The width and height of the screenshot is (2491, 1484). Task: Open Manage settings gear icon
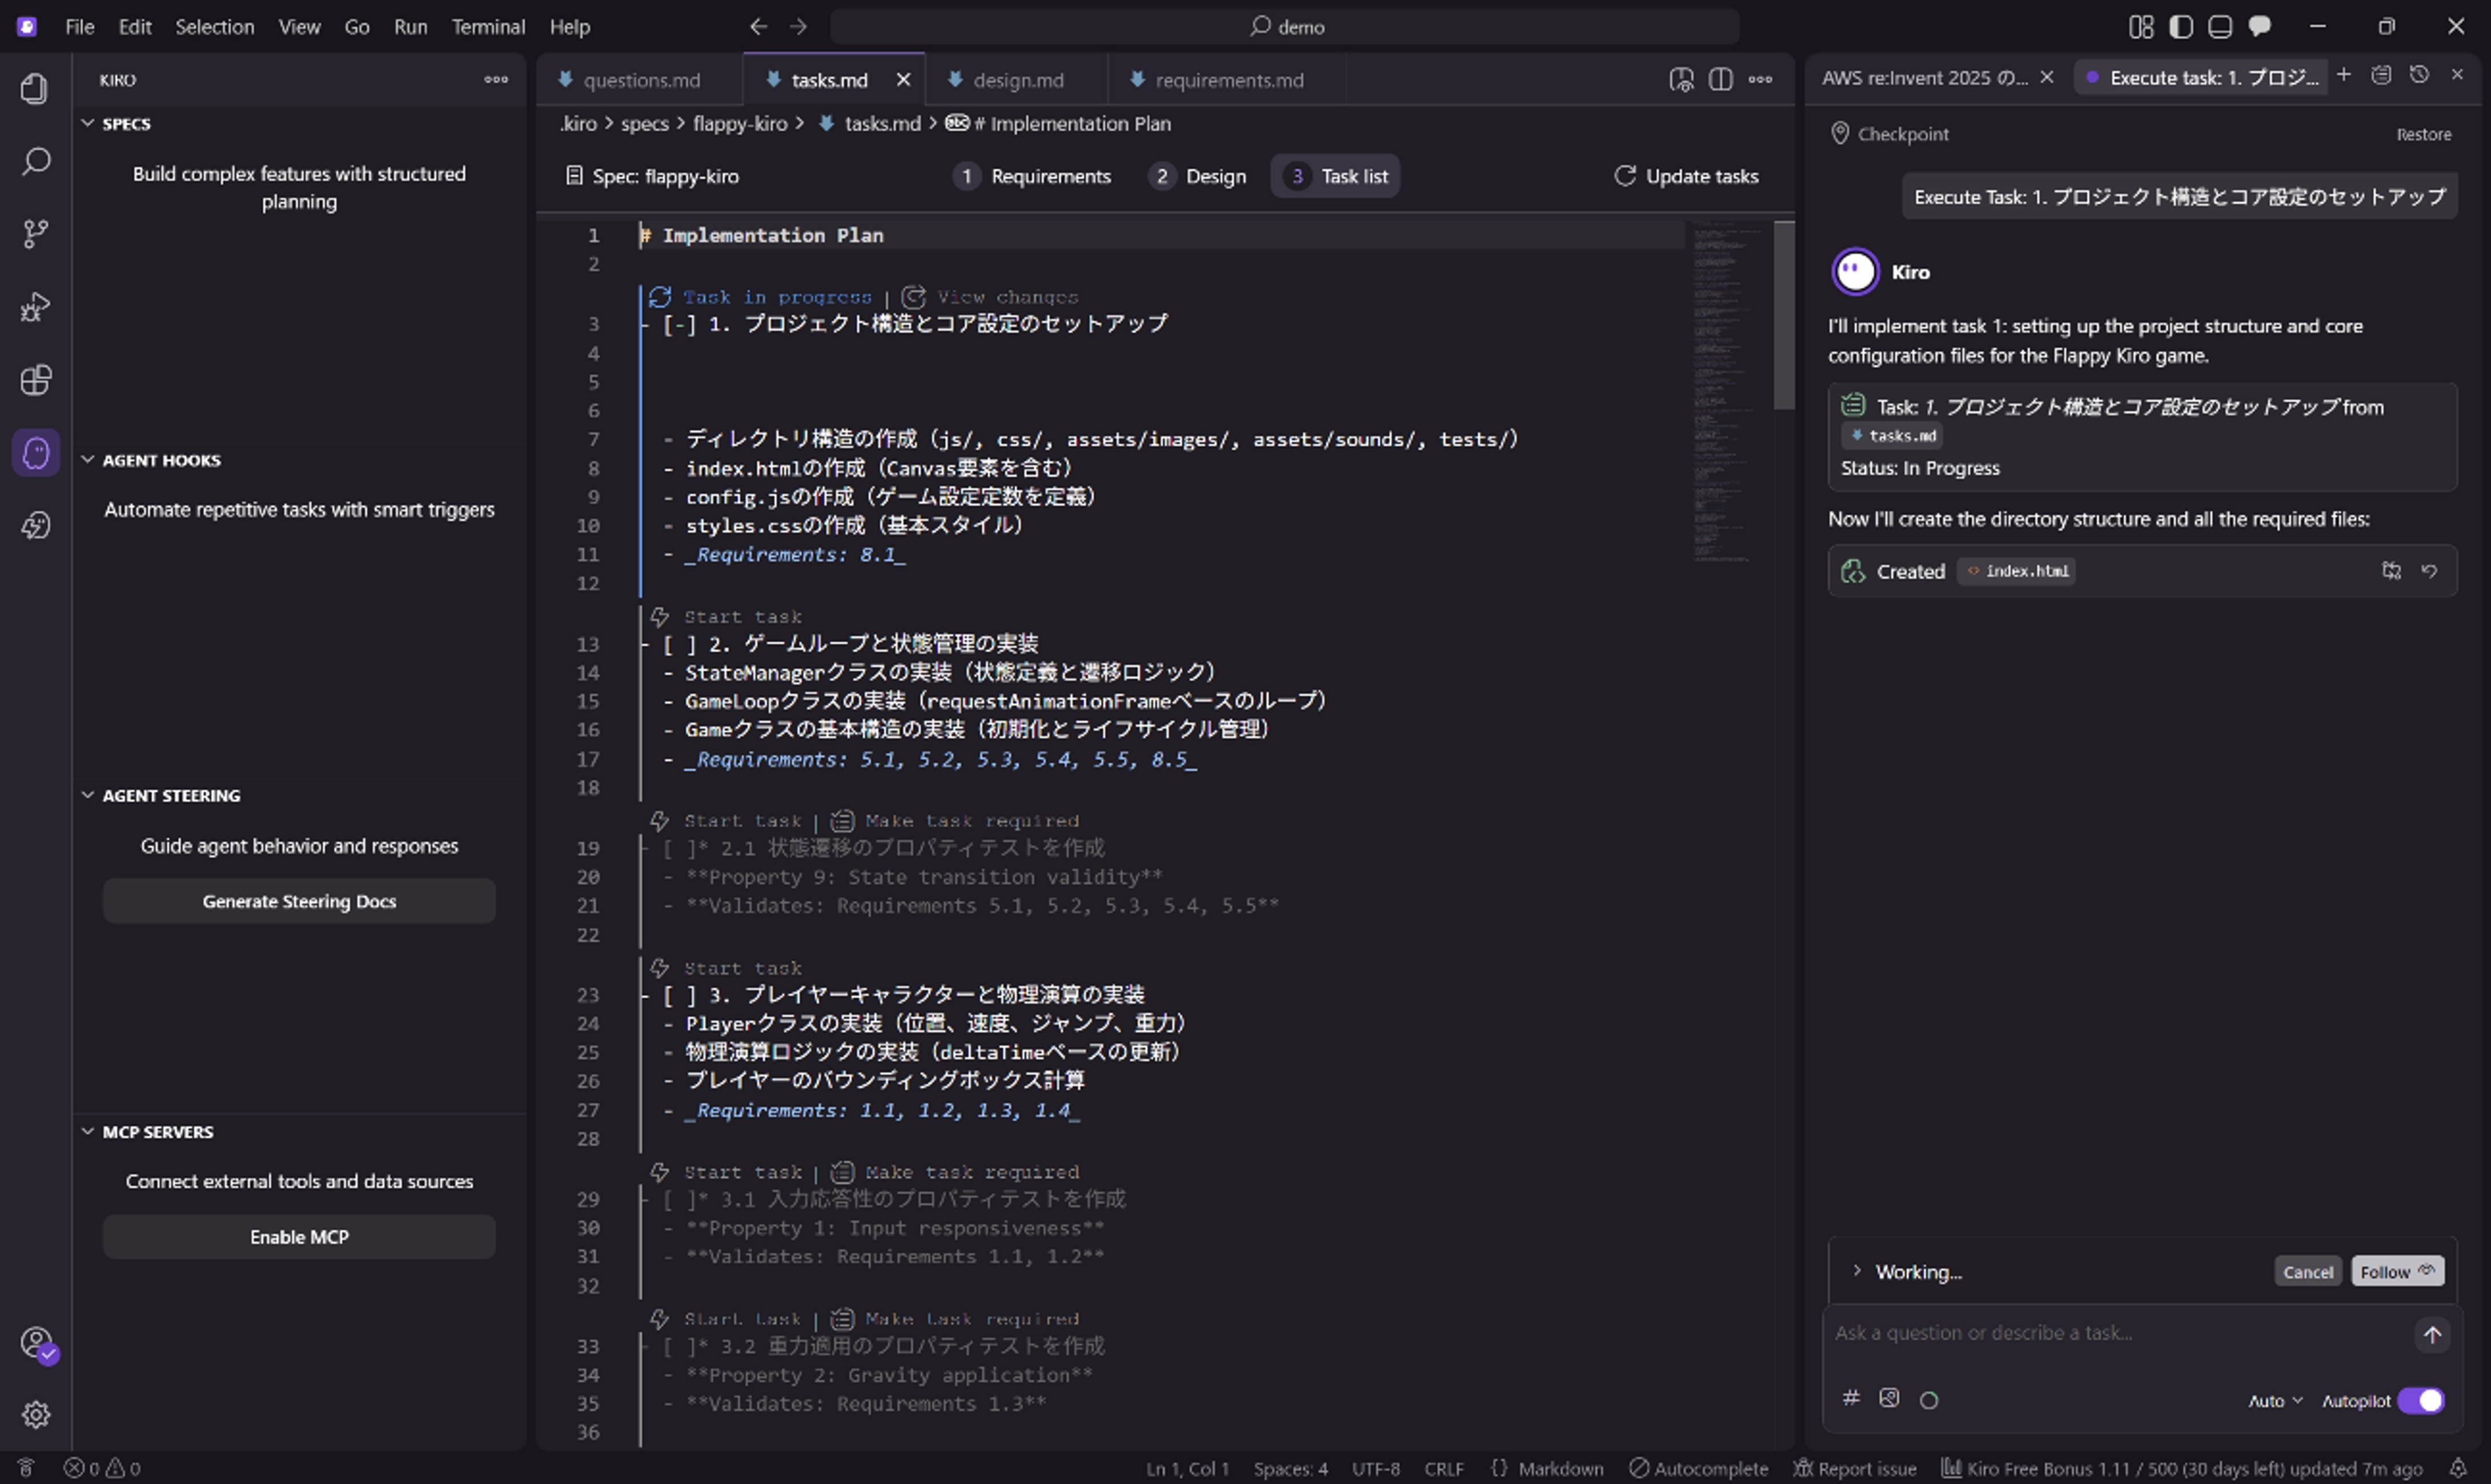(36, 1414)
